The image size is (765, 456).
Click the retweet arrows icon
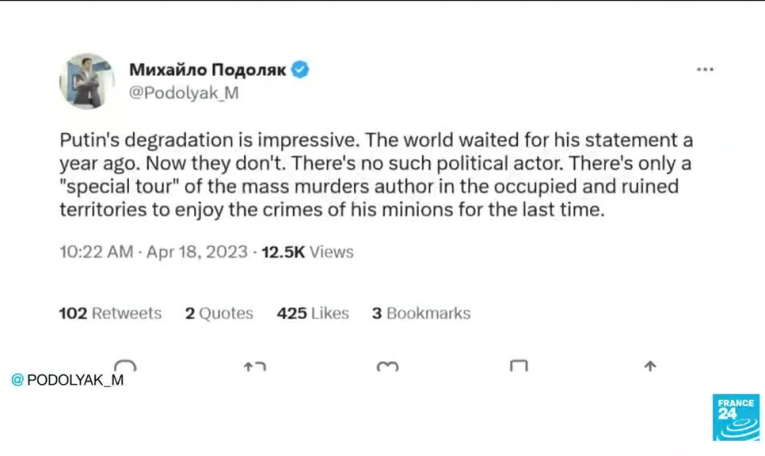coord(254,367)
